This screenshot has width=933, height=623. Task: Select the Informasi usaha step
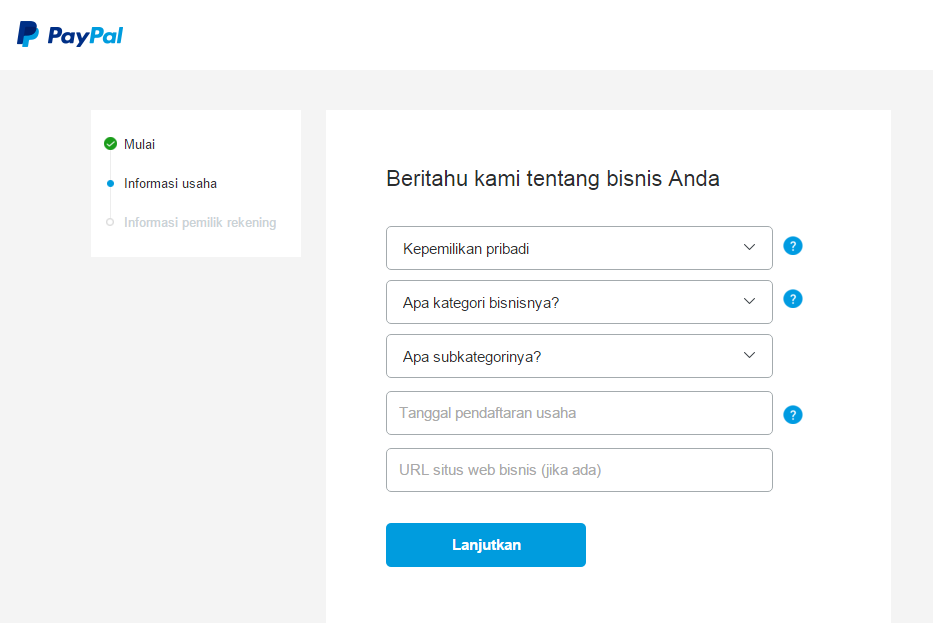click(170, 183)
